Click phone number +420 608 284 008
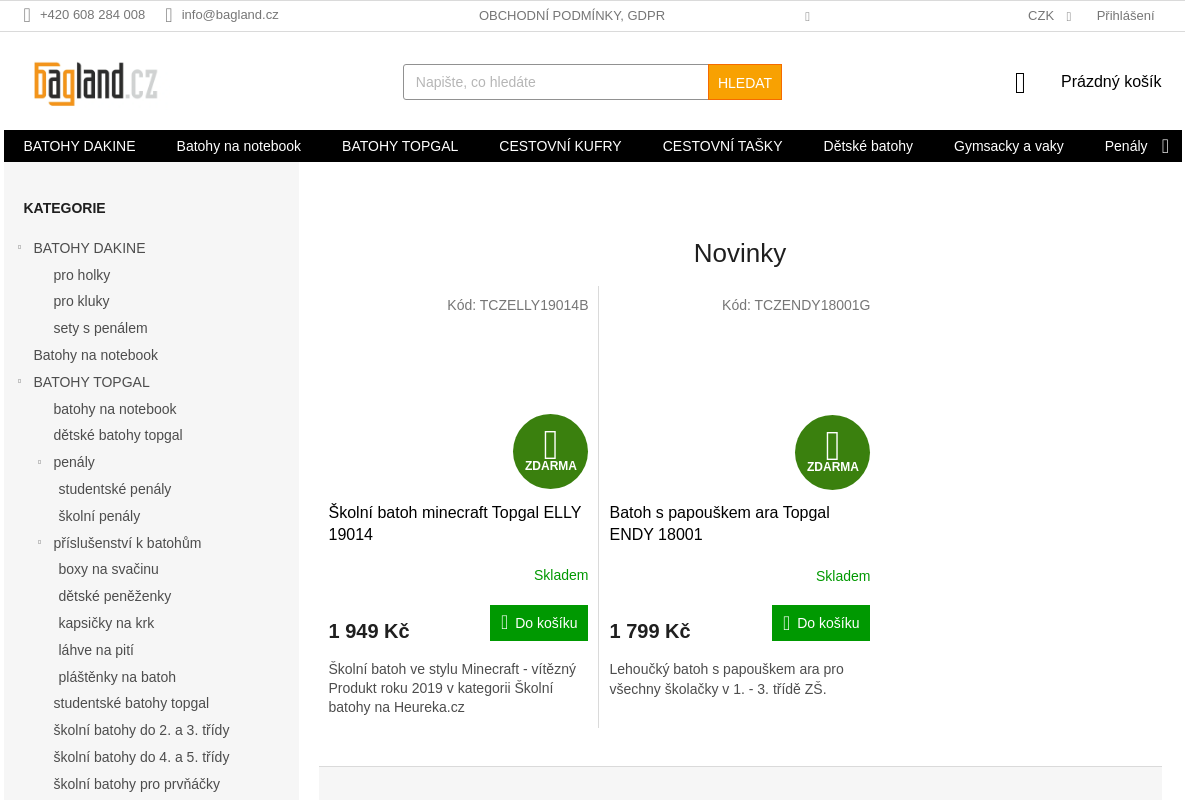Viewport: 1200px width, 800px height. click(x=92, y=15)
